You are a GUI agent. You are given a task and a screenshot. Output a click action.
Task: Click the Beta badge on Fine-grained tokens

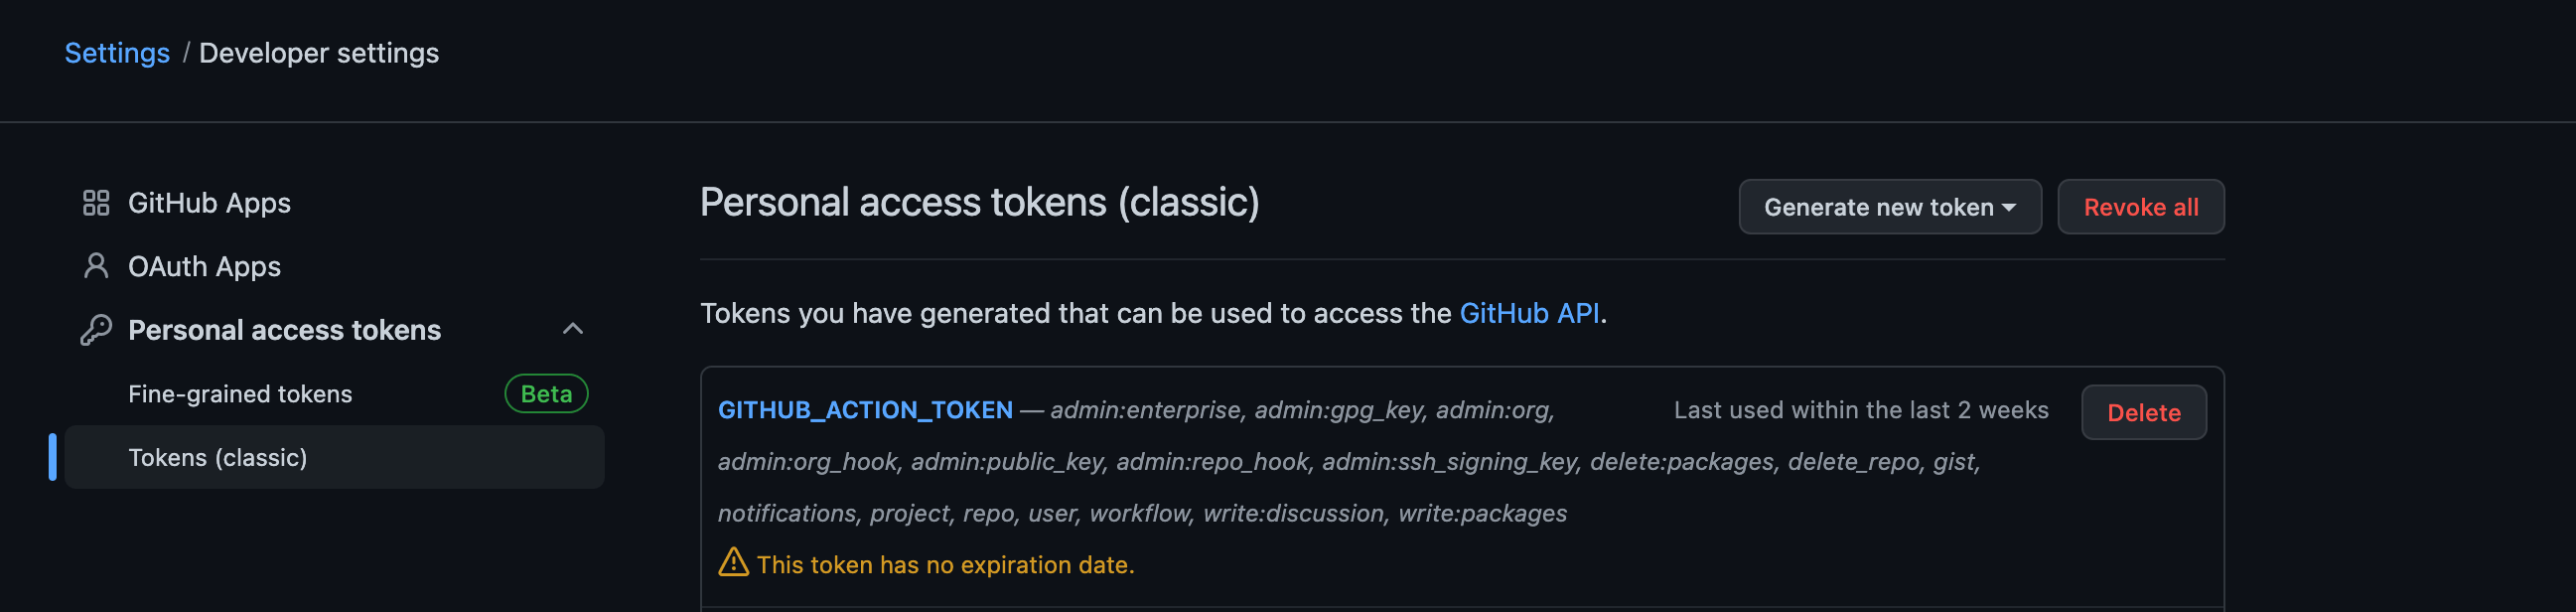click(544, 393)
